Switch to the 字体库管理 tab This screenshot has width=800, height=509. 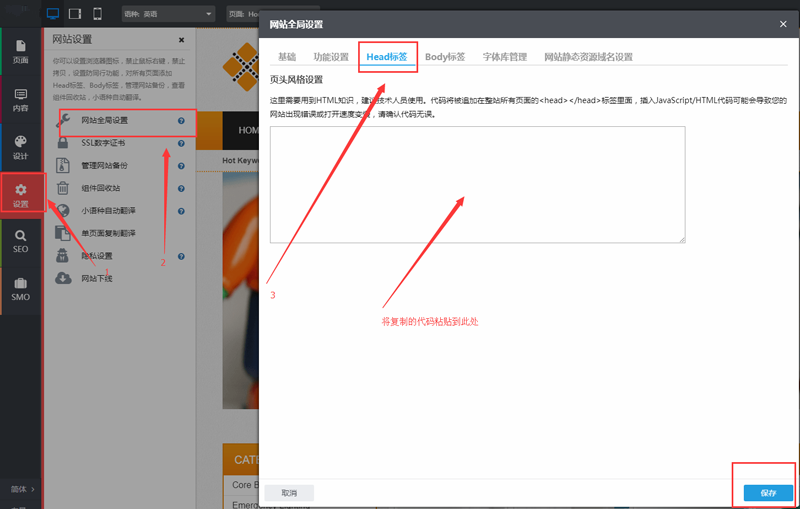coord(504,57)
